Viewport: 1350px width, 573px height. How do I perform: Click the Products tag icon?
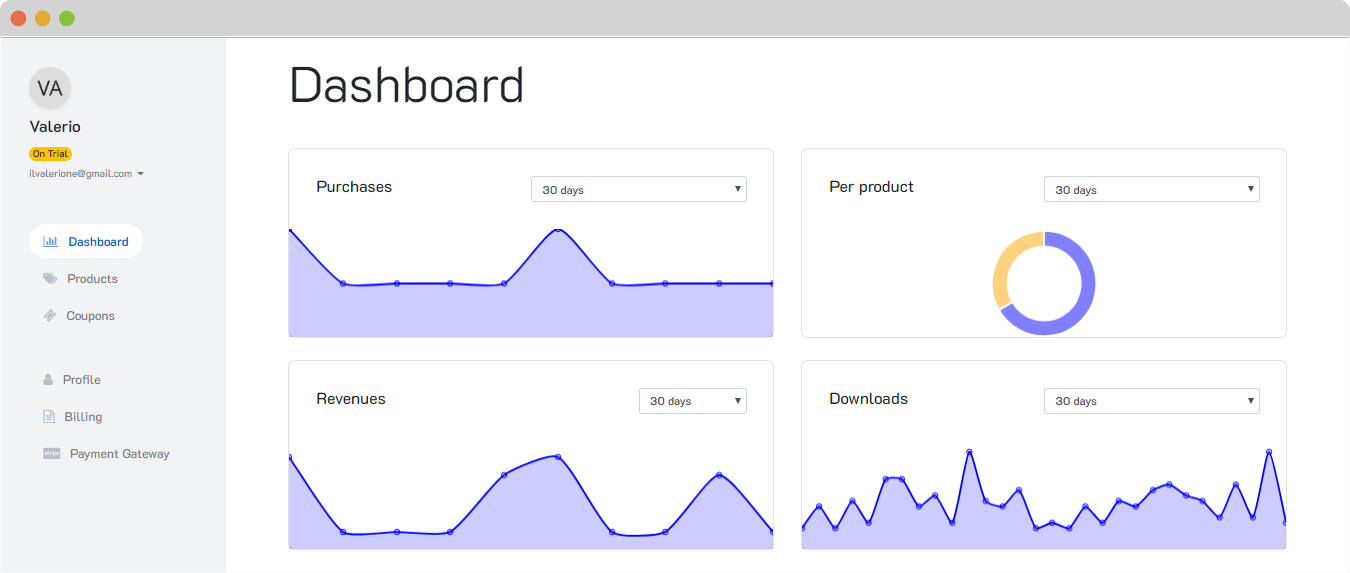click(50, 279)
